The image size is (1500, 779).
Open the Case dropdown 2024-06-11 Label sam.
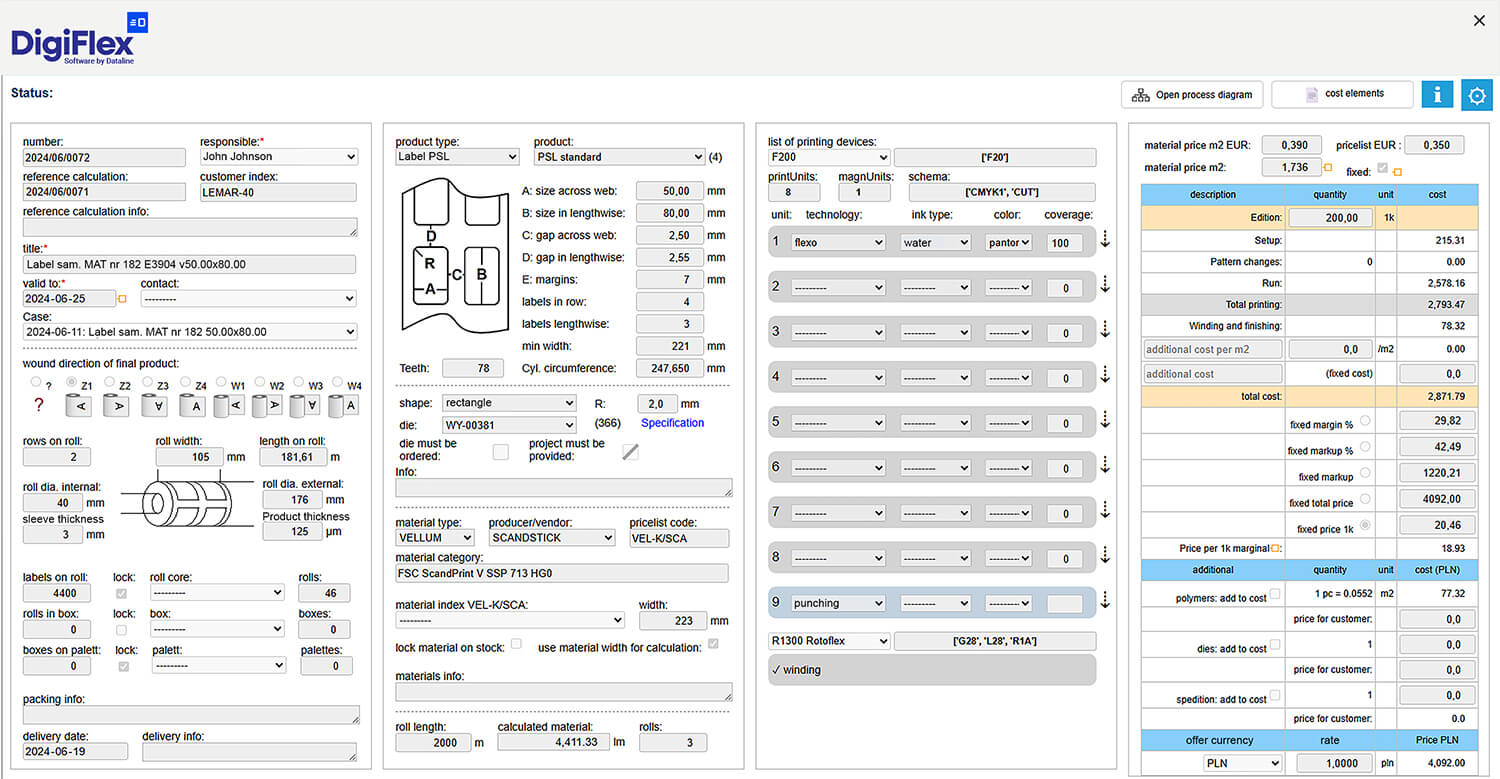pyautogui.click(x=190, y=332)
